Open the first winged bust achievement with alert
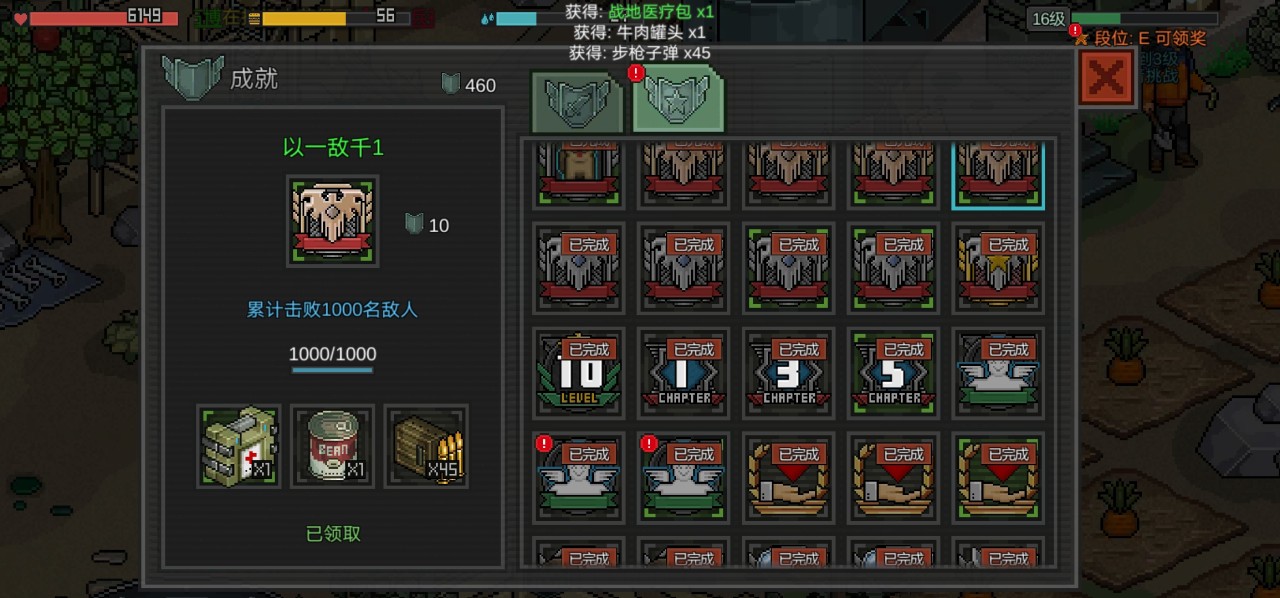1280x598 pixels. (x=579, y=477)
